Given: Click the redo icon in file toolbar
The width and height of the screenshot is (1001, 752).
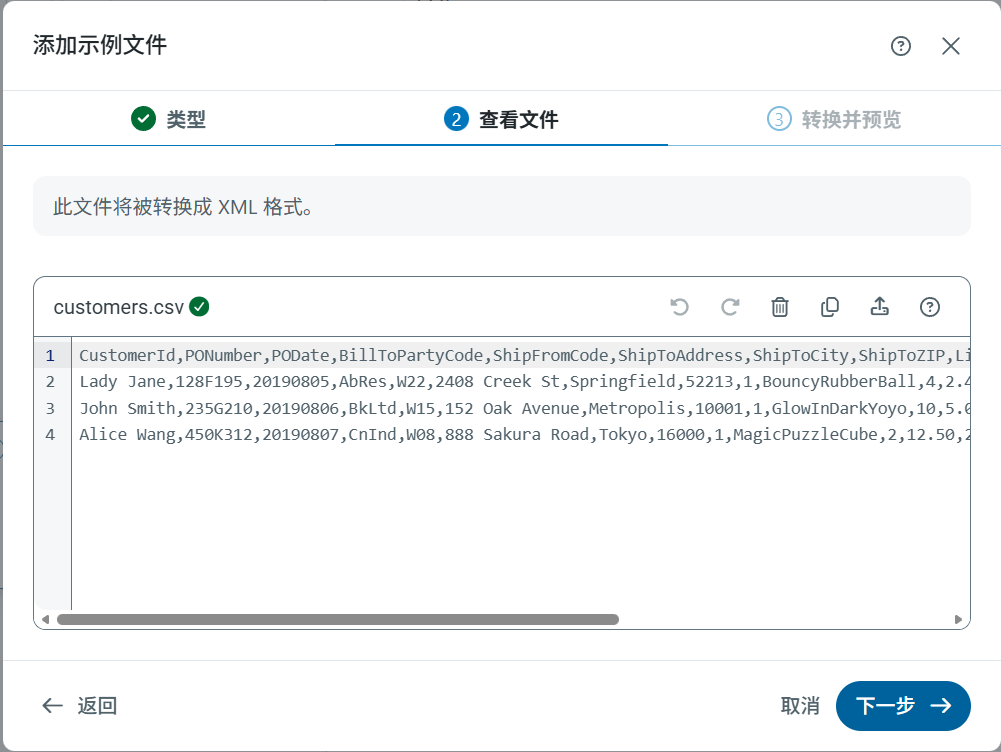Looking at the screenshot, I should click(730, 307).
